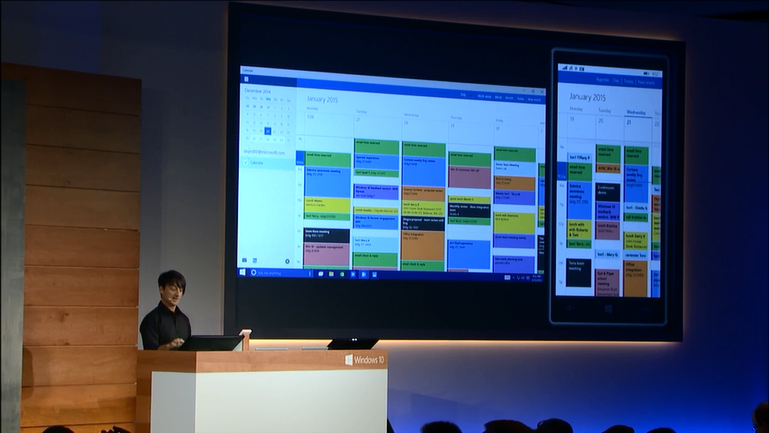The image size is (769, 433).
Task: Open Friday's yellow lunch event on desktop
Action: tap(514, 223)
